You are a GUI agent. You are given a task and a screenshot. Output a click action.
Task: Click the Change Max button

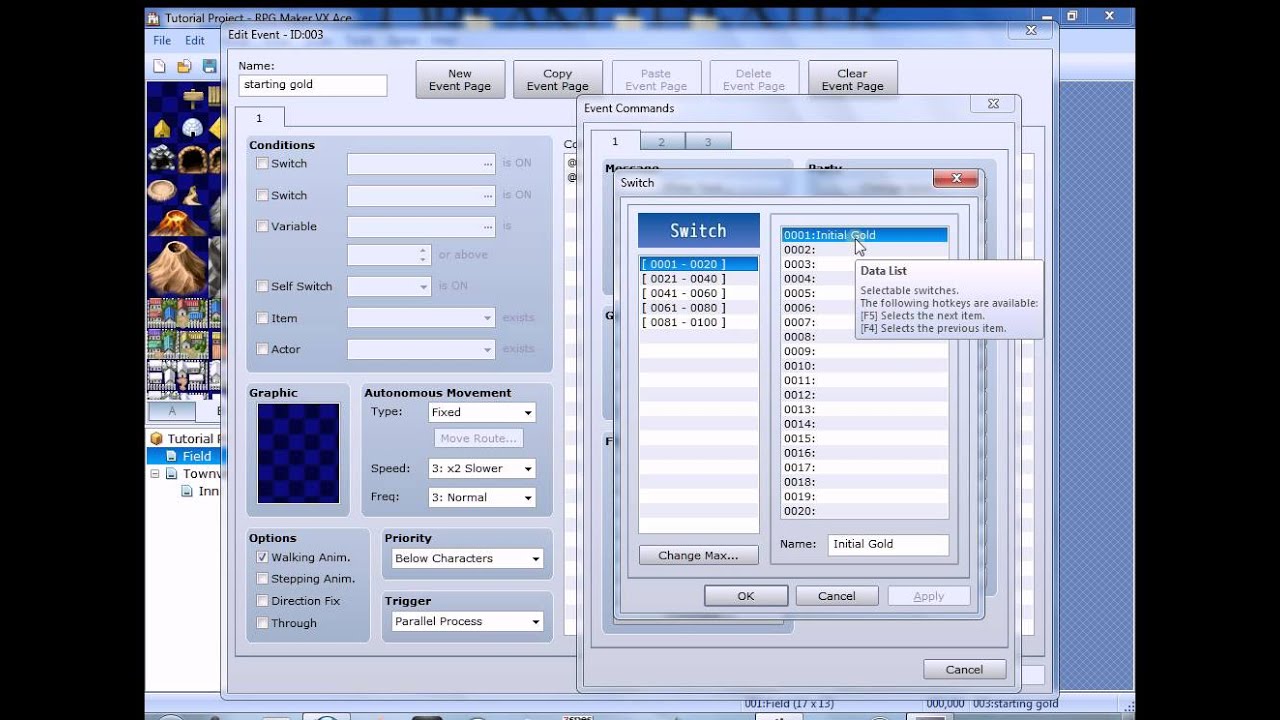(698, 556)
